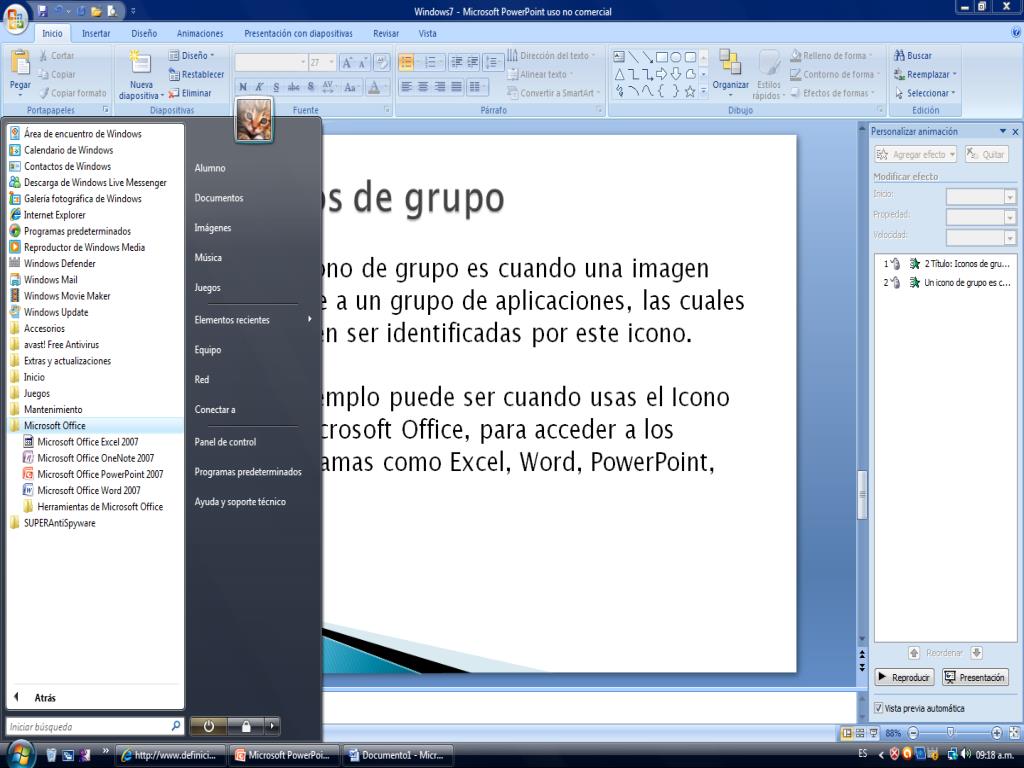Insert an oval shape from gallery
The image size is (1024, 768).
pos(676,57)
